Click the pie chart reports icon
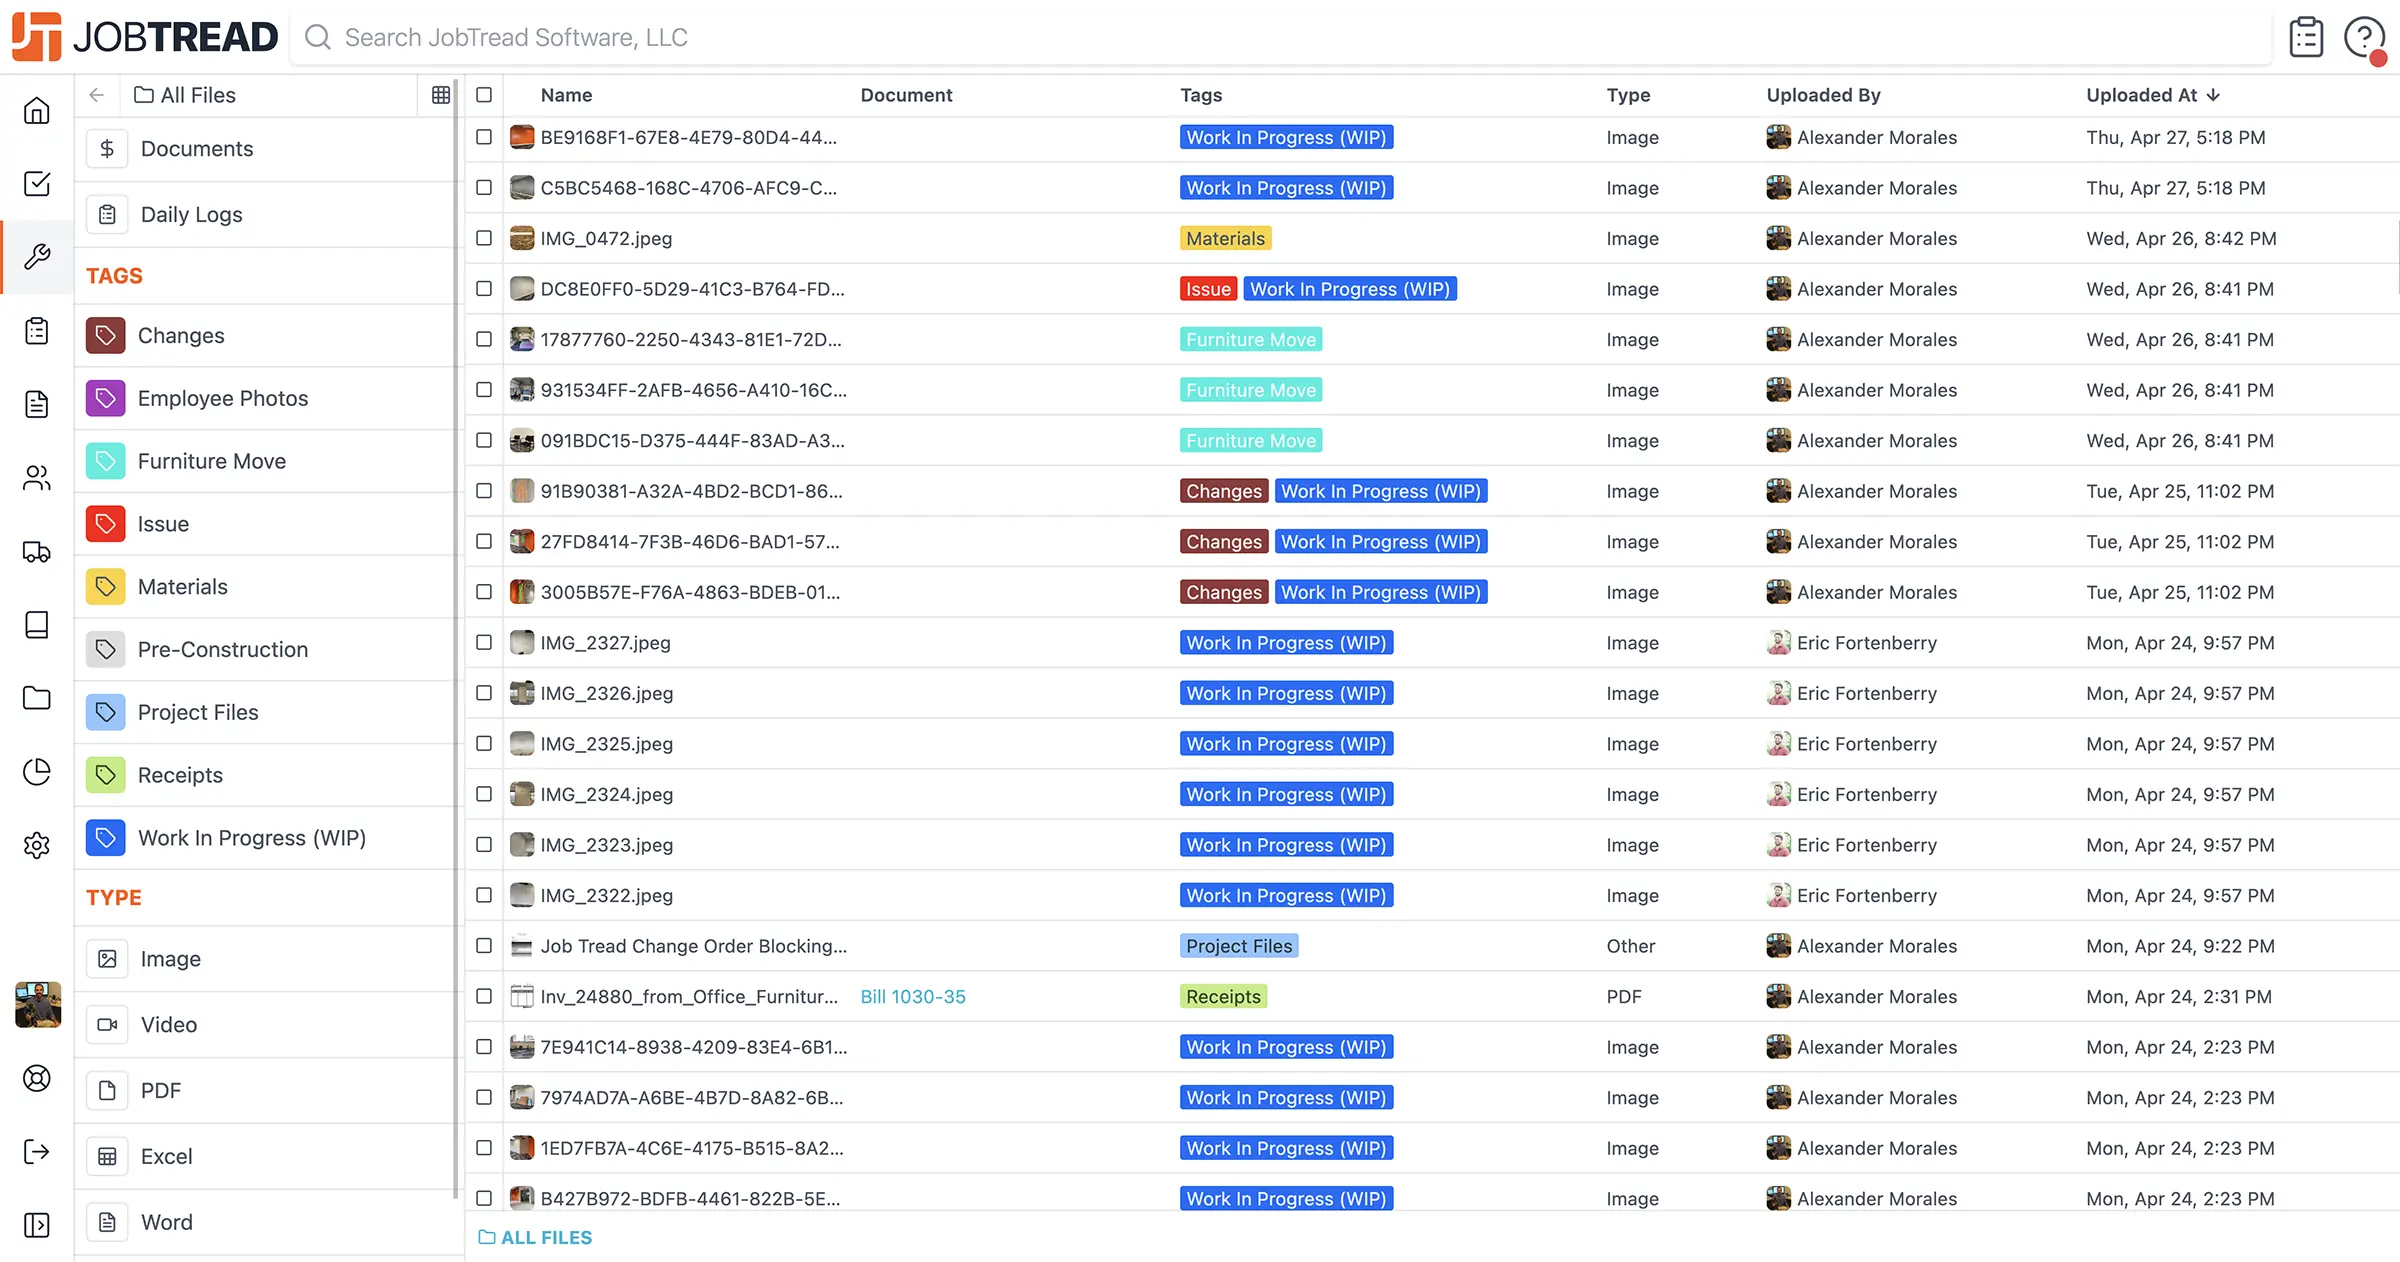This screenshot has width=2400, height=1262. click(x=37, y=772)
